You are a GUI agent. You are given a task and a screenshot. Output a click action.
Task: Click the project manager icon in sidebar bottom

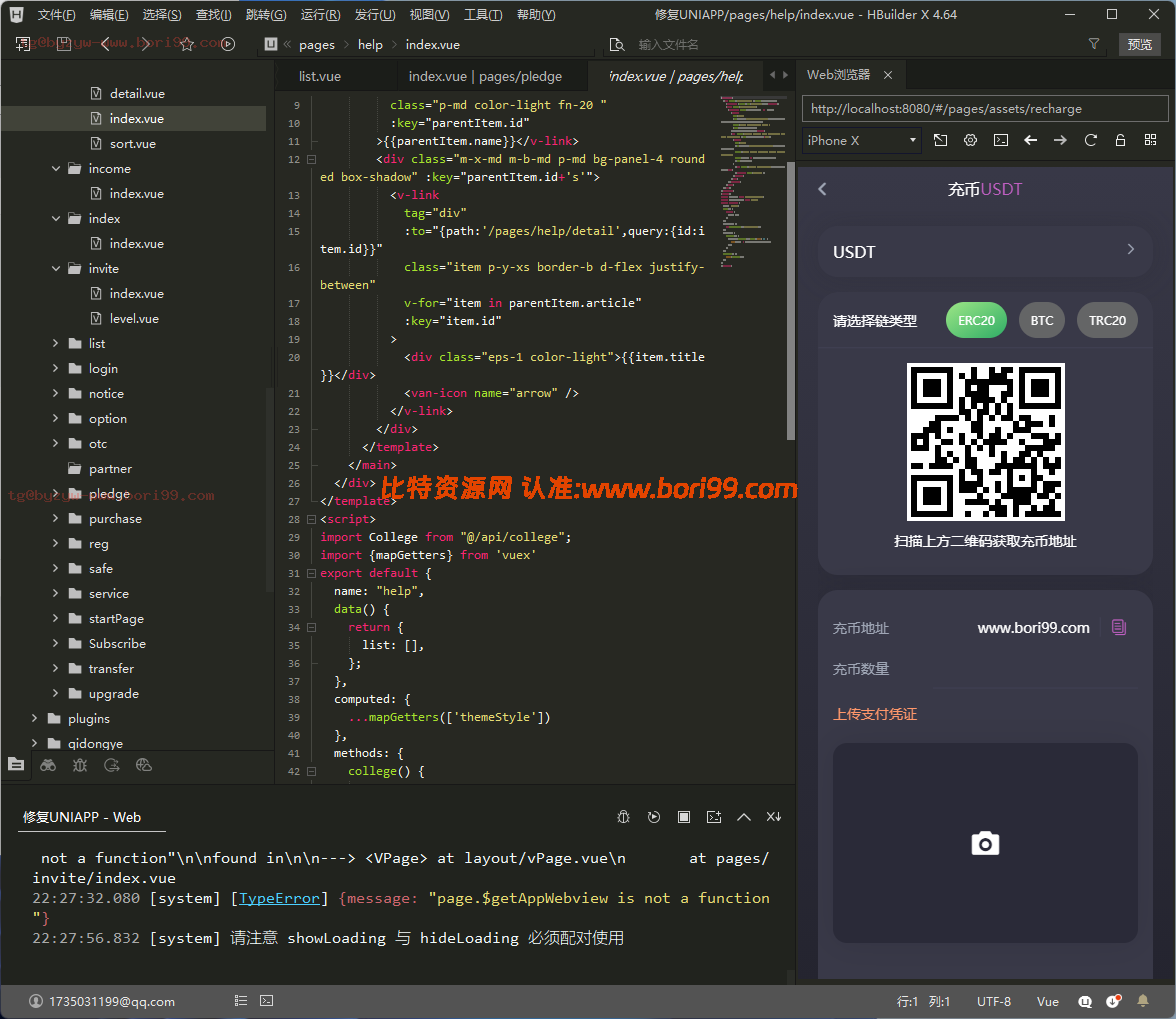click(x=16, y=765)
